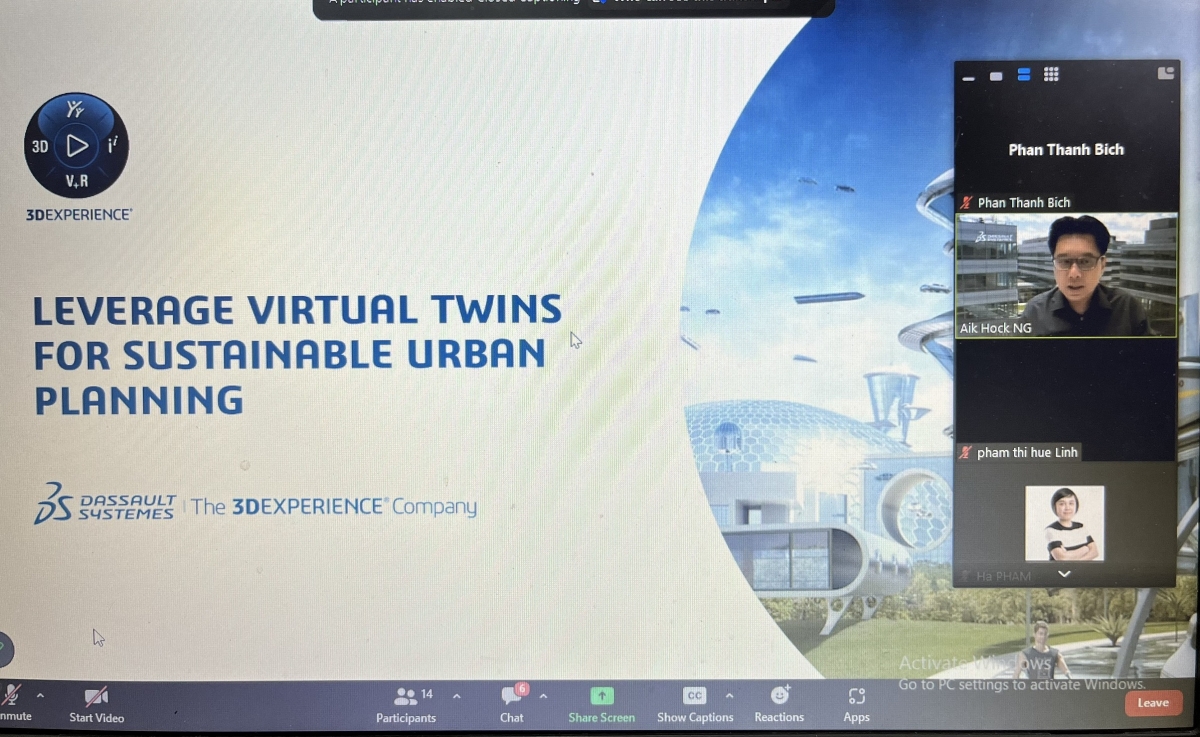This screenshot has width=1200, height=737.
Task: Click the green Share Screen icon
Action: tap(602, 696)
